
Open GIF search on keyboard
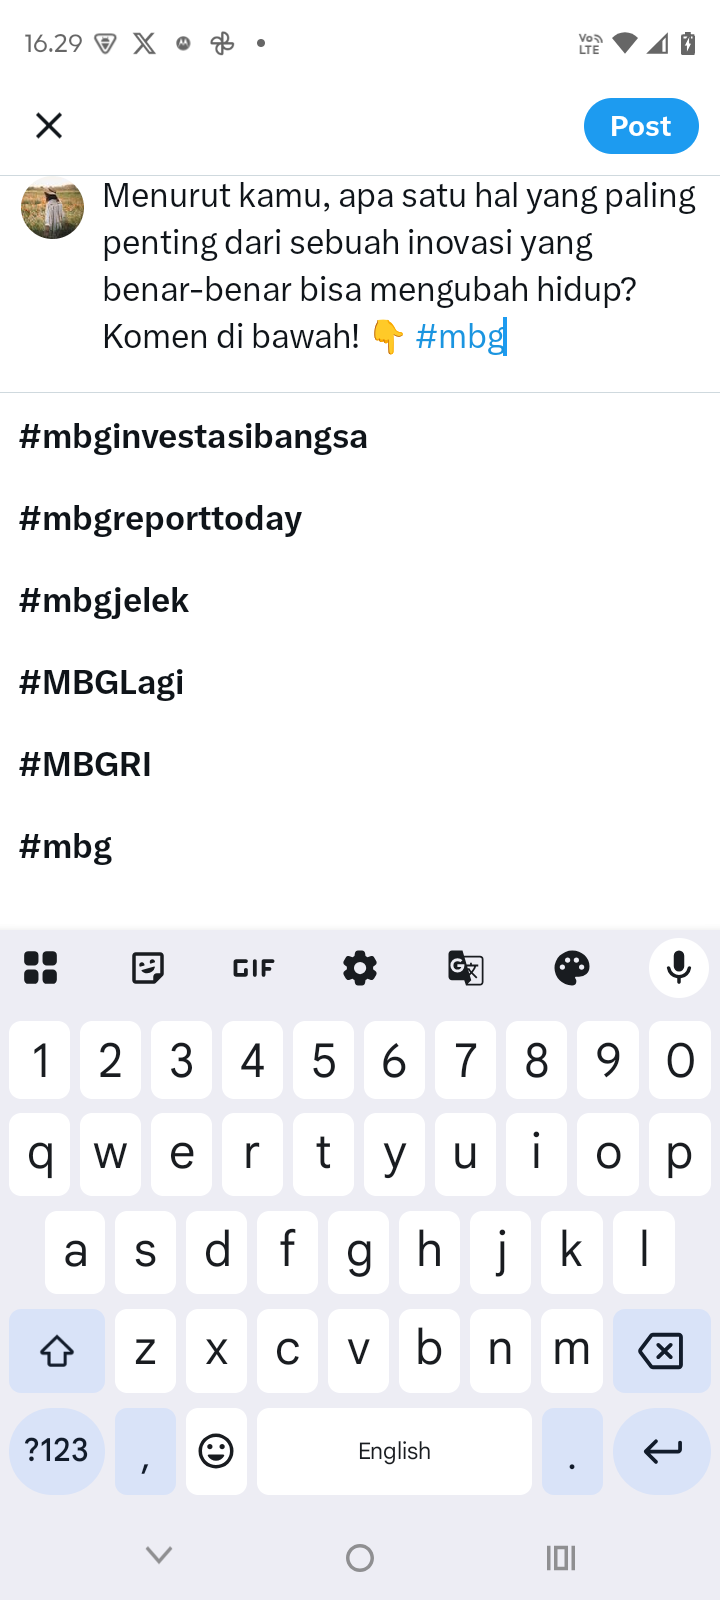point(253,968)
